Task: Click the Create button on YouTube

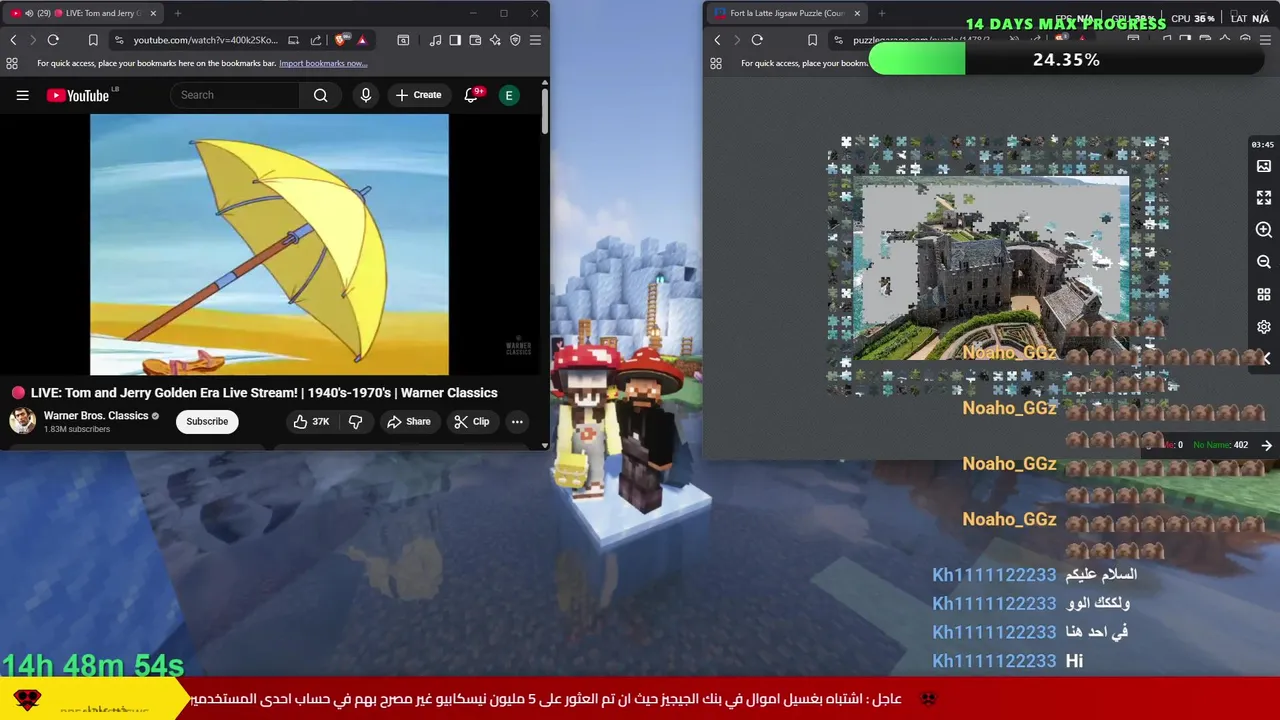Action: 418,95
